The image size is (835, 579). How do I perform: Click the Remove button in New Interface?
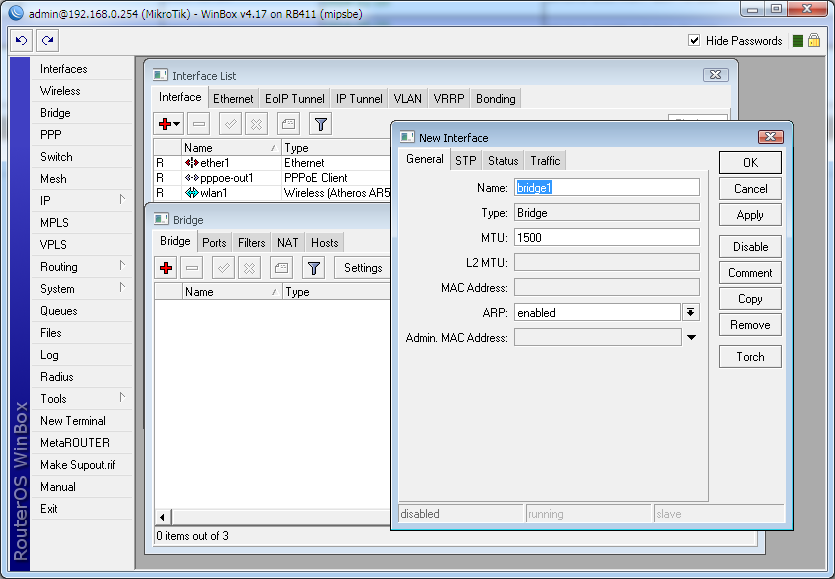[750, 325]
